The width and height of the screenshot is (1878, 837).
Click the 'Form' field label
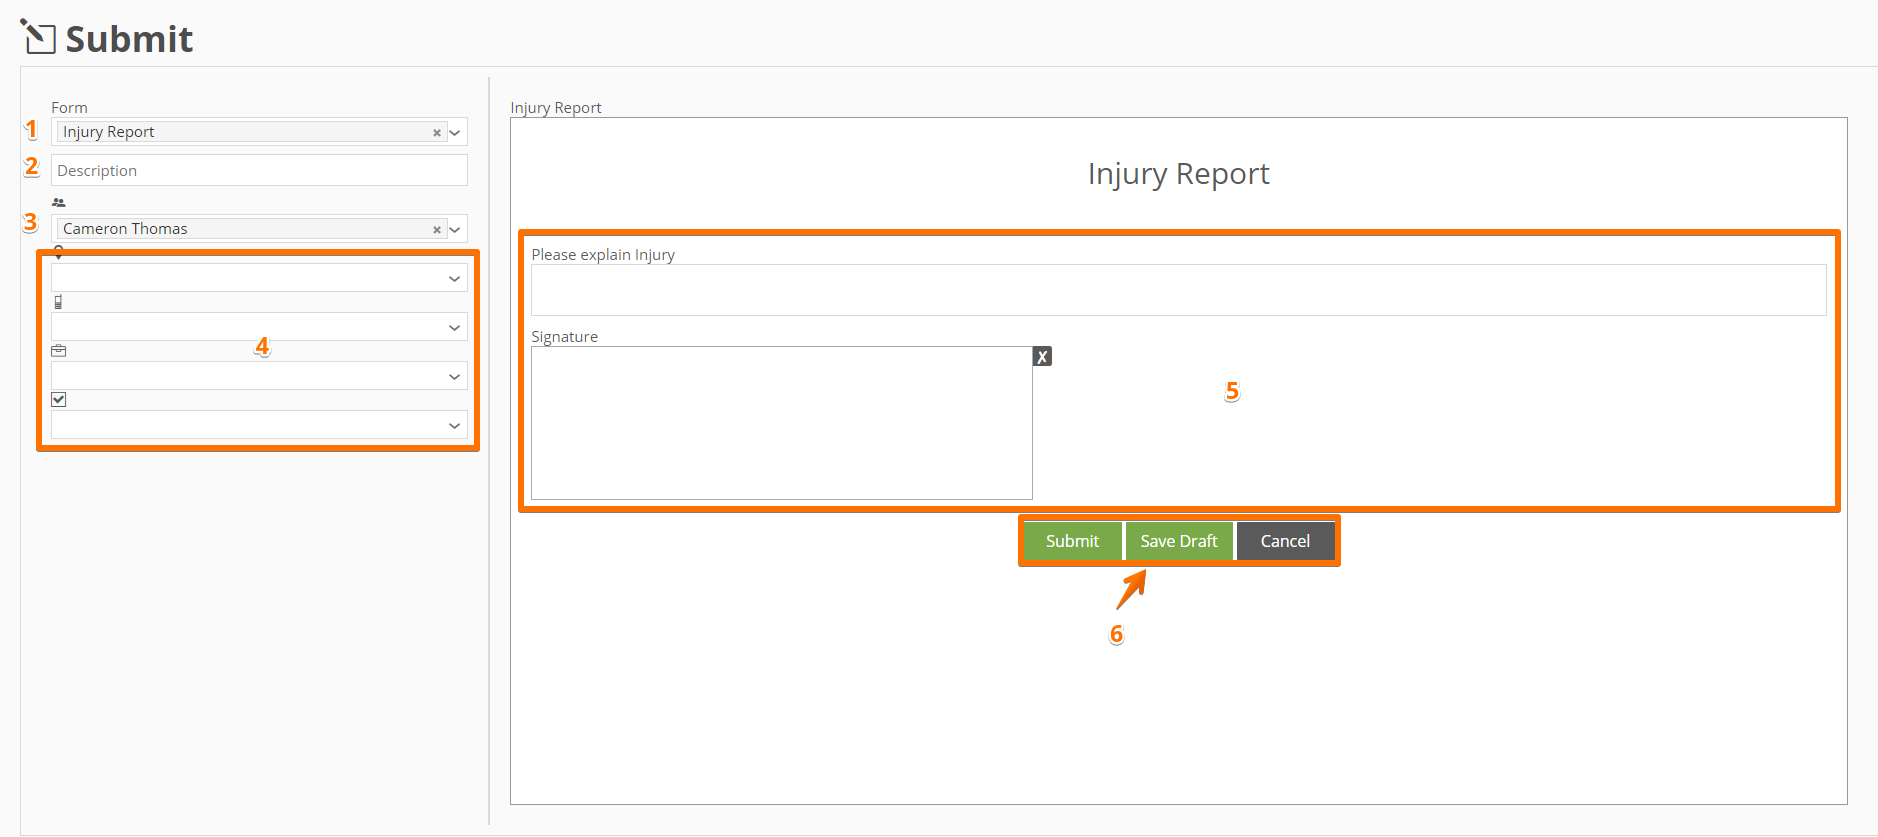tap(70, 107)
